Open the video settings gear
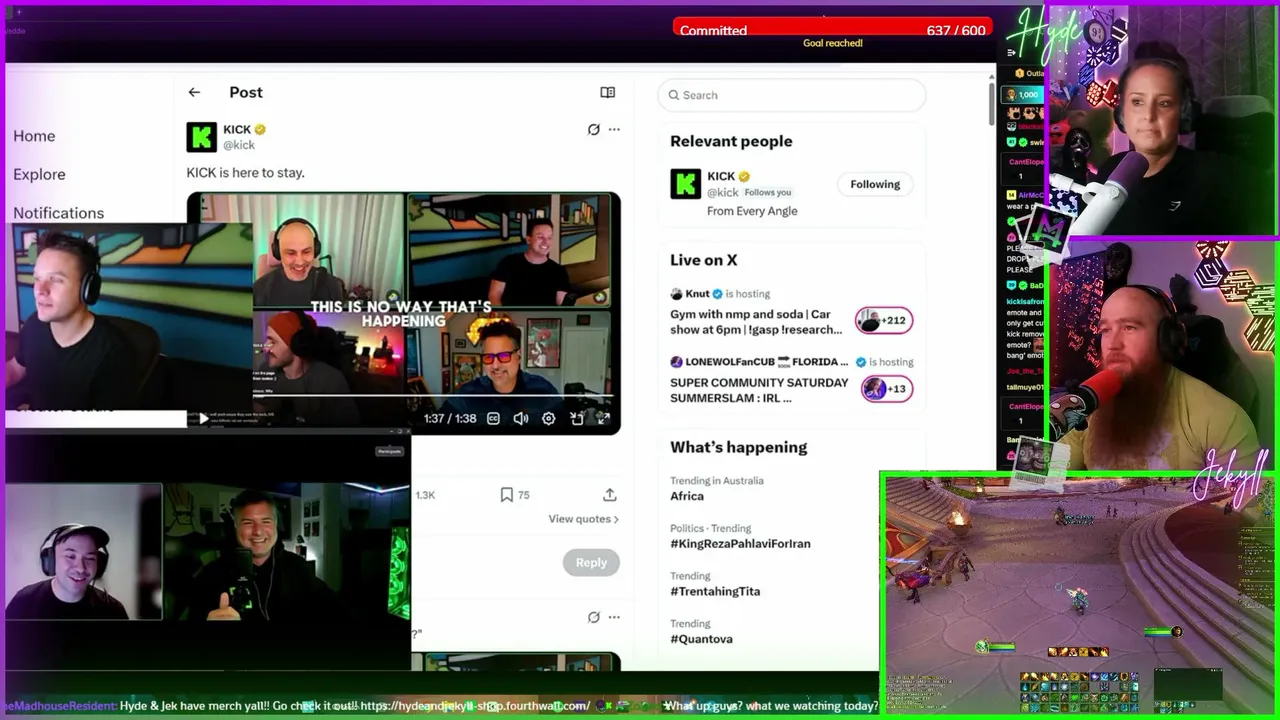The width and height of the screenshot is (1280, 720). tap(548, 418)
